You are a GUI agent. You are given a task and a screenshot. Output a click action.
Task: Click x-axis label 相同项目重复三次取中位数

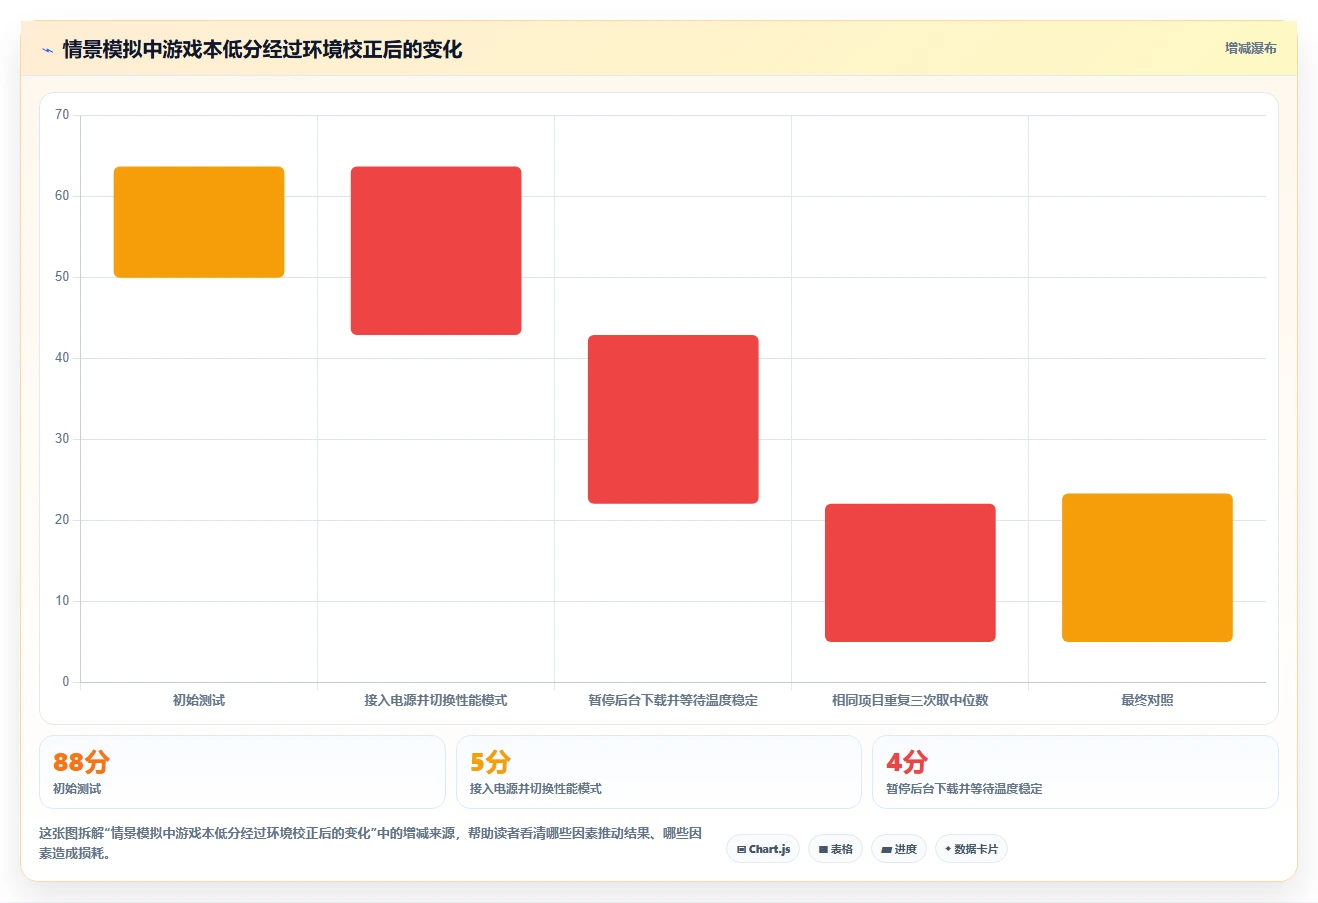910,700
